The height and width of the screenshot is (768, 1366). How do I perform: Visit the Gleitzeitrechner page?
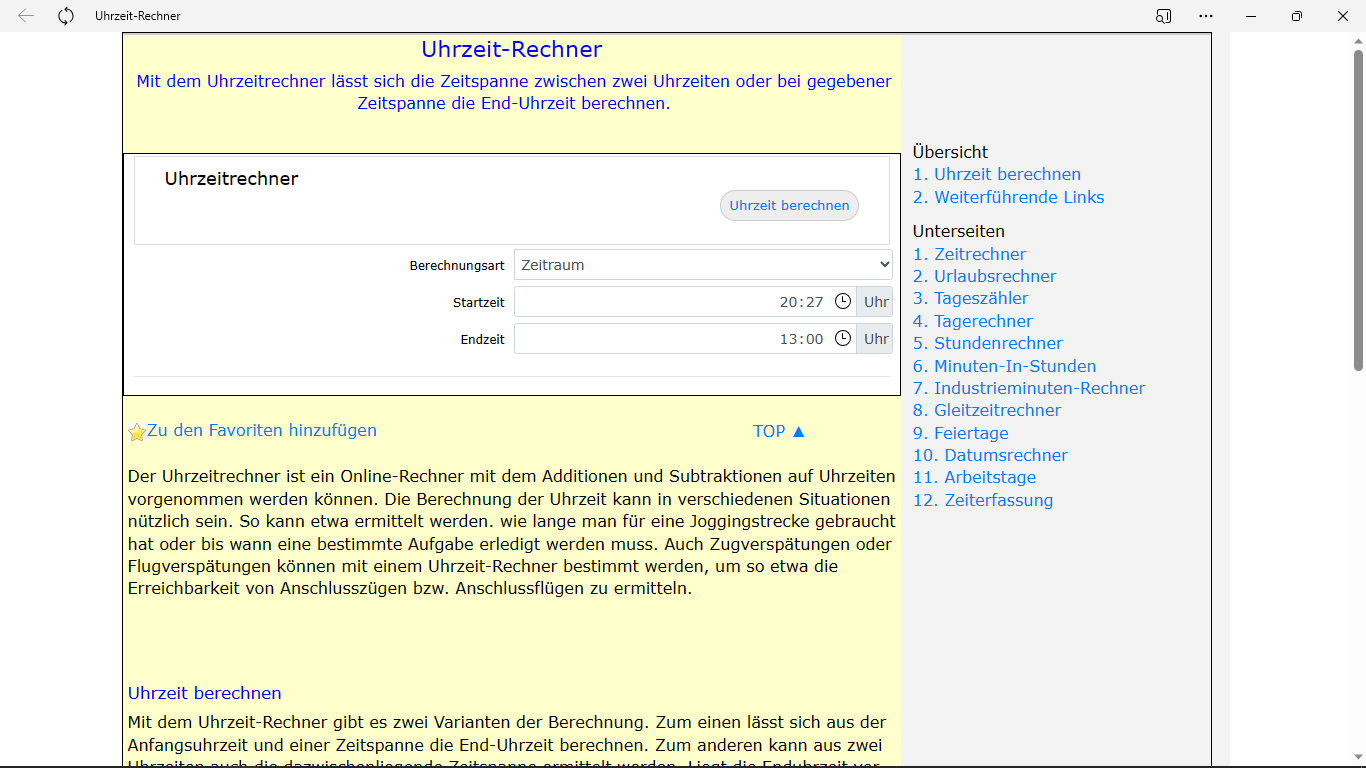(x=986, y=410)
